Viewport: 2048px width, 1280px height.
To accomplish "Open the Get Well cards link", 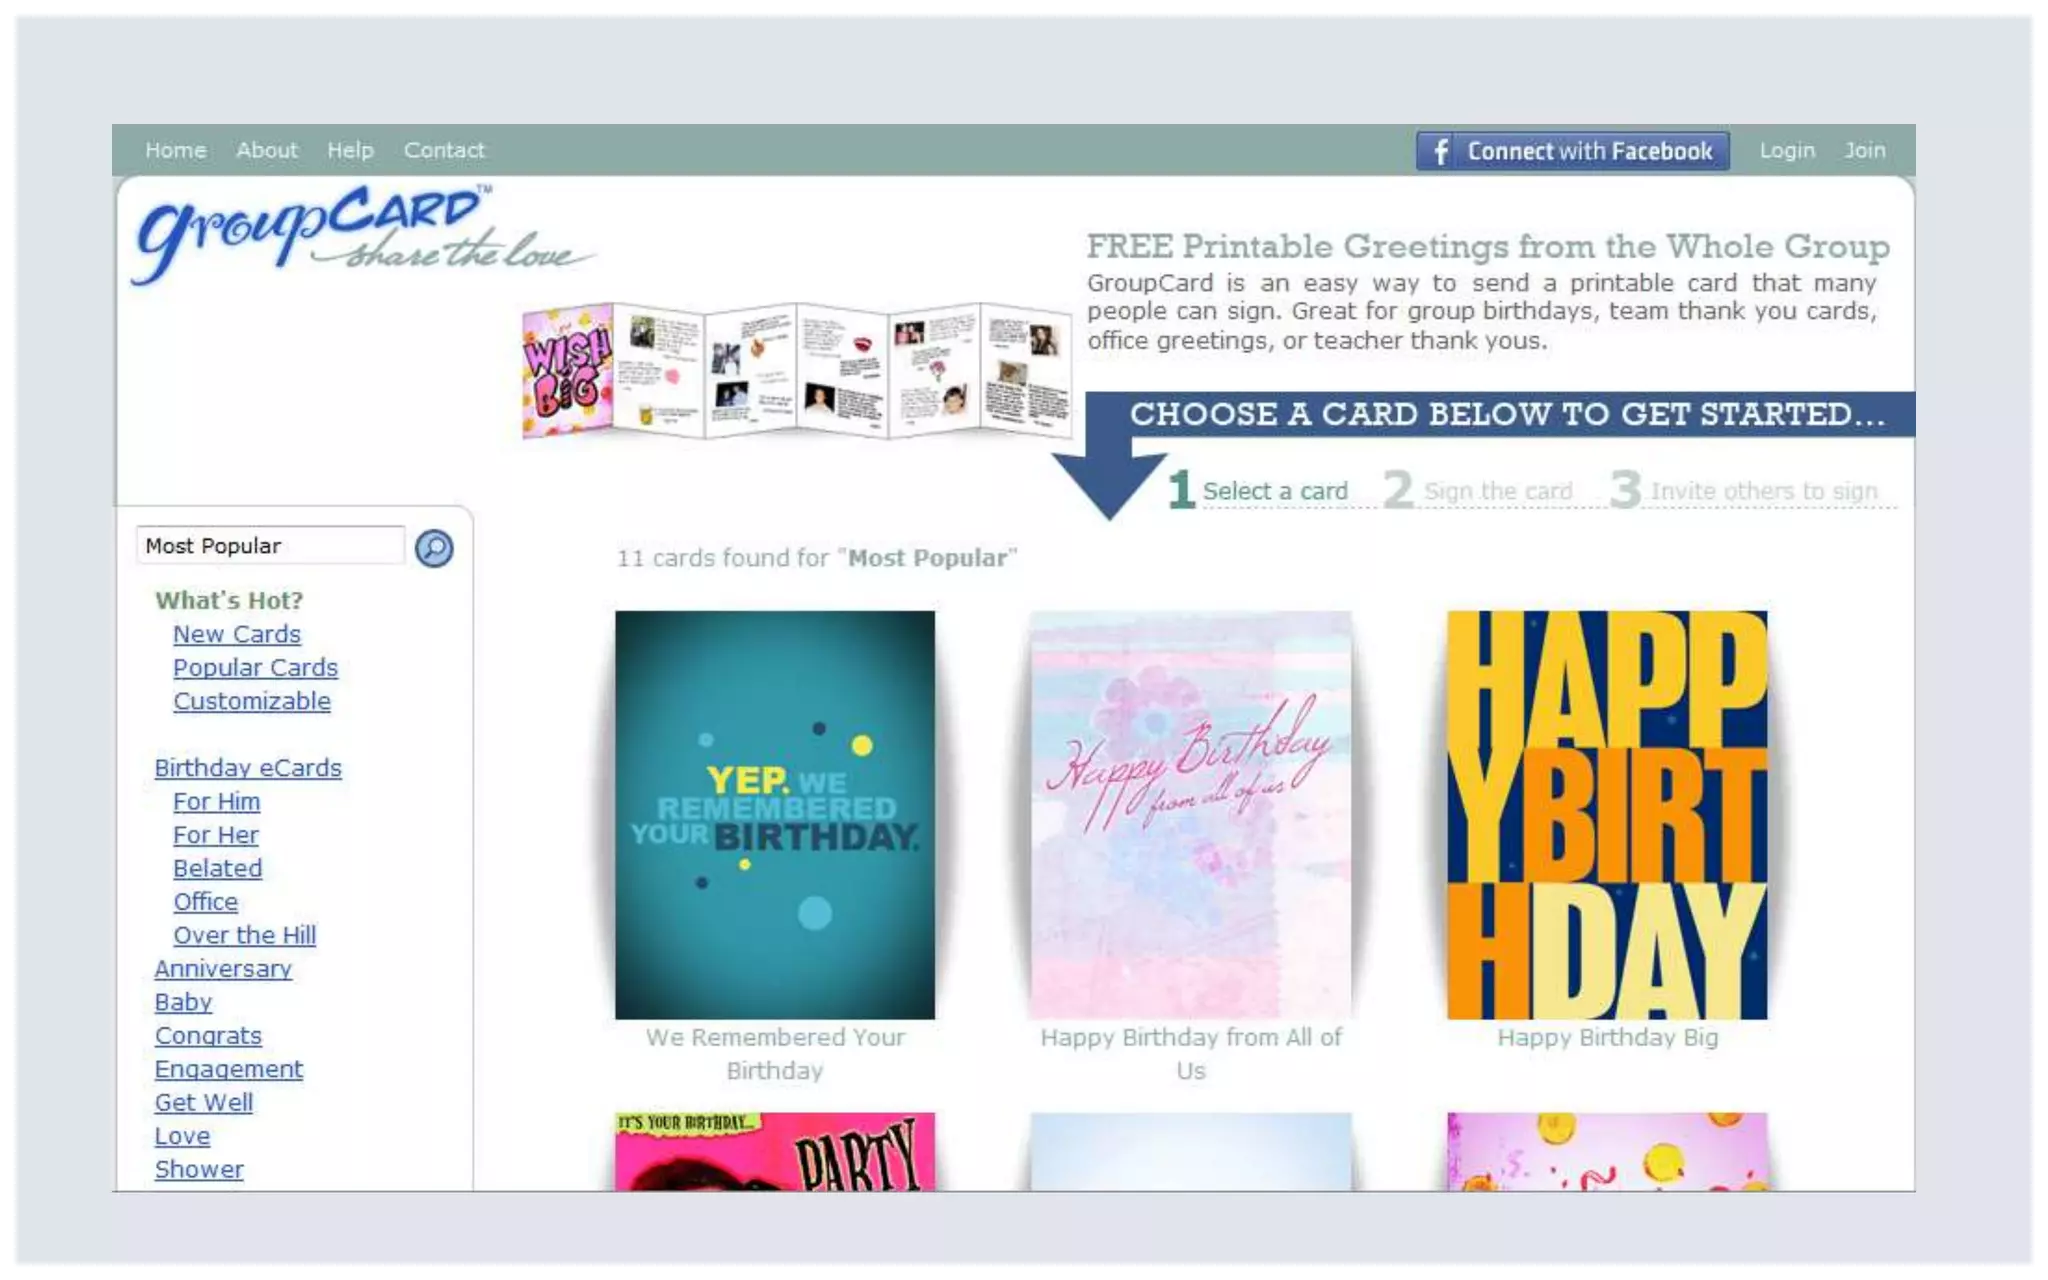I will pos(204,1102).
